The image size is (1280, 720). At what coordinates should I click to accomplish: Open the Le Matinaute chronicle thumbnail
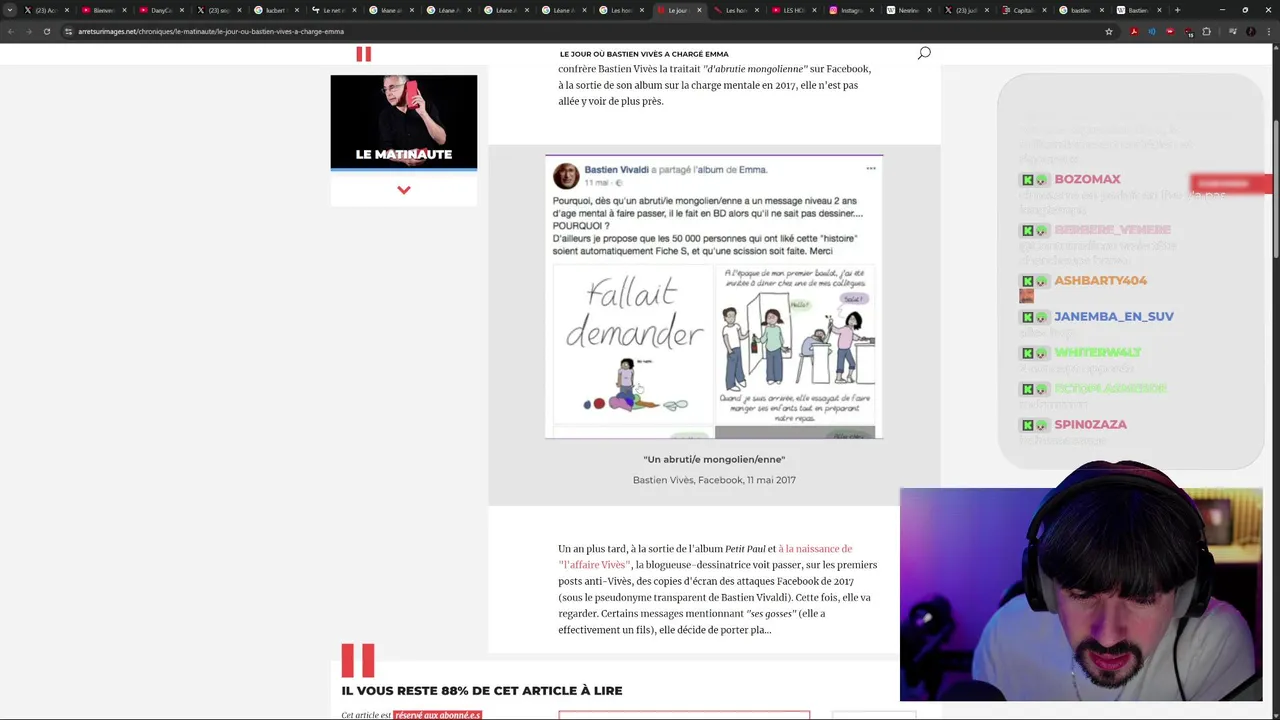[404, 121]
